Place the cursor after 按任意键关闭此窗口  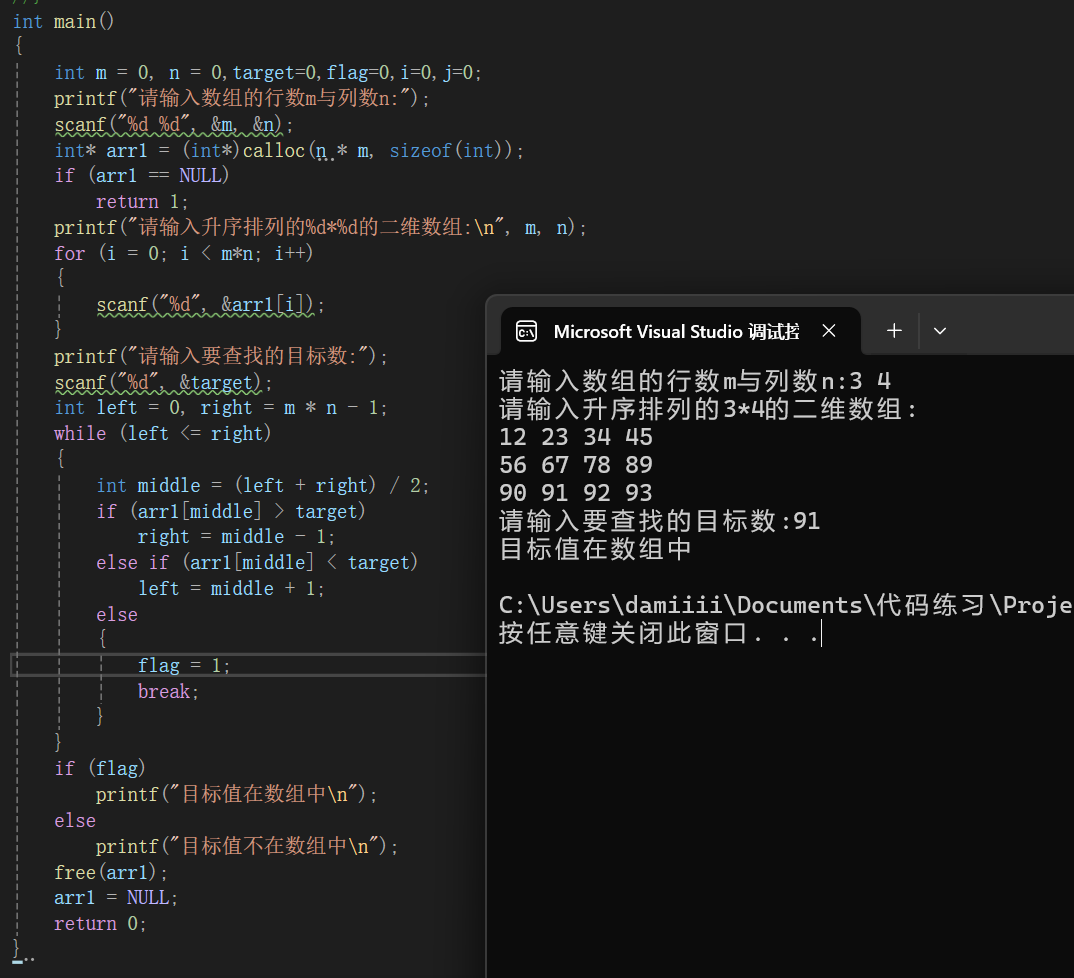(x=822, y=634)
